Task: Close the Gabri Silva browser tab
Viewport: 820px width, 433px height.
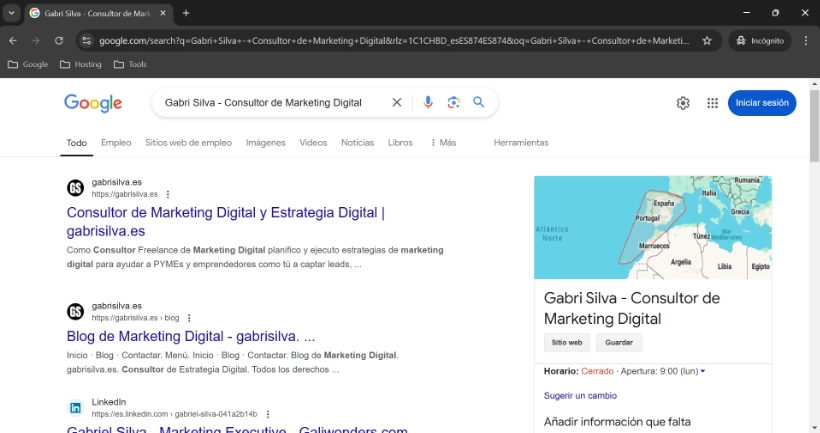Action: pos(163,13)
